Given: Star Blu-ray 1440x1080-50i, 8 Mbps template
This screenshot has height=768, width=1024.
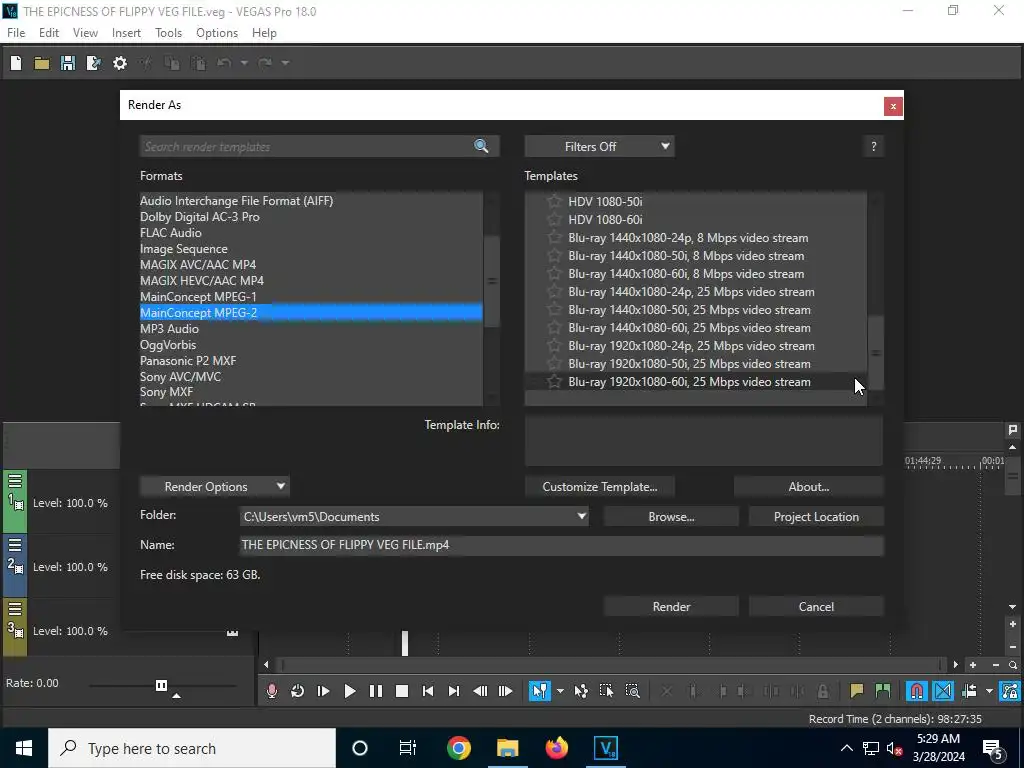Looking at the screenshot, I should point(554,255).
